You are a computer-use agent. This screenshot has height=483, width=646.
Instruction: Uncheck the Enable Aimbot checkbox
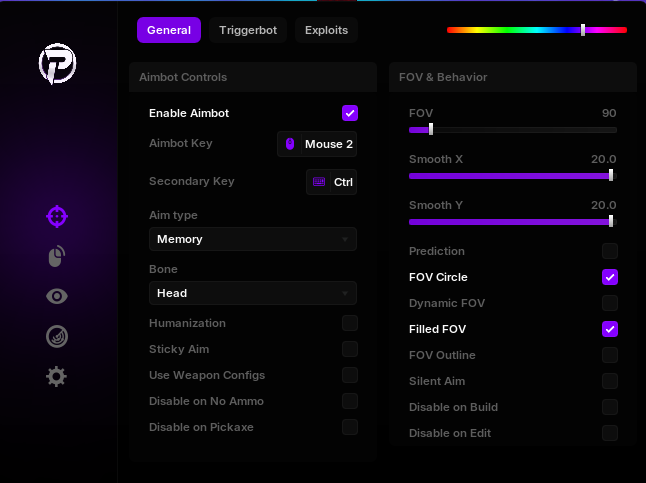point(349,113)
